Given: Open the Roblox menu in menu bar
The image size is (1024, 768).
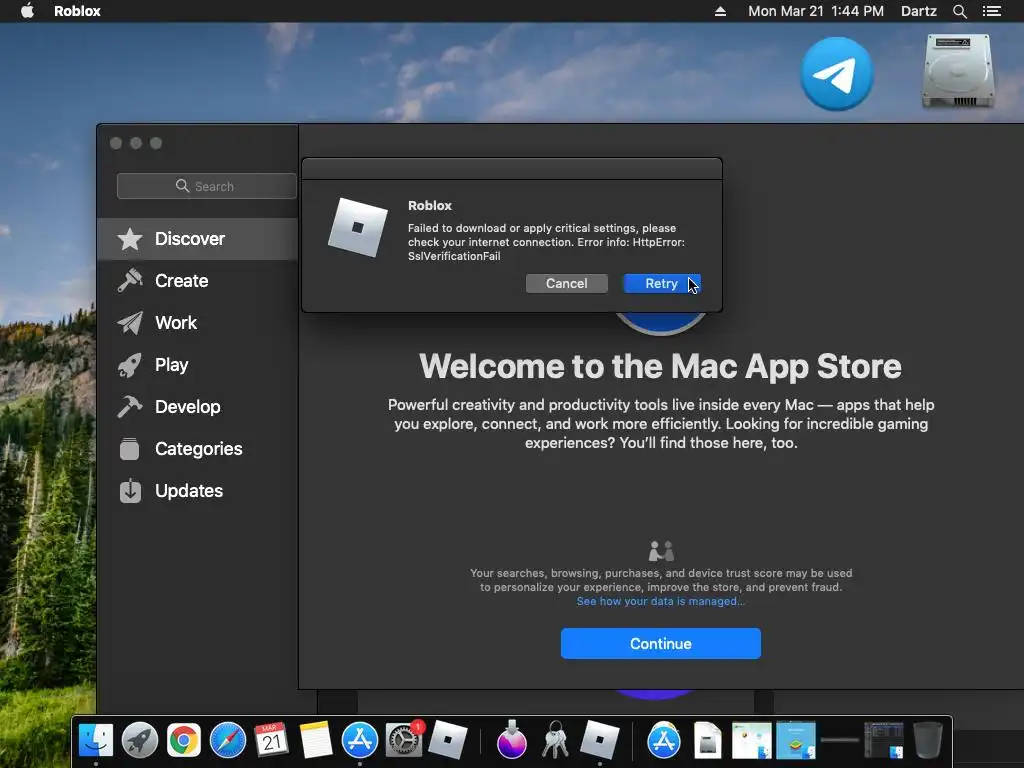Looking at the screenshot, I should point(77,11).
